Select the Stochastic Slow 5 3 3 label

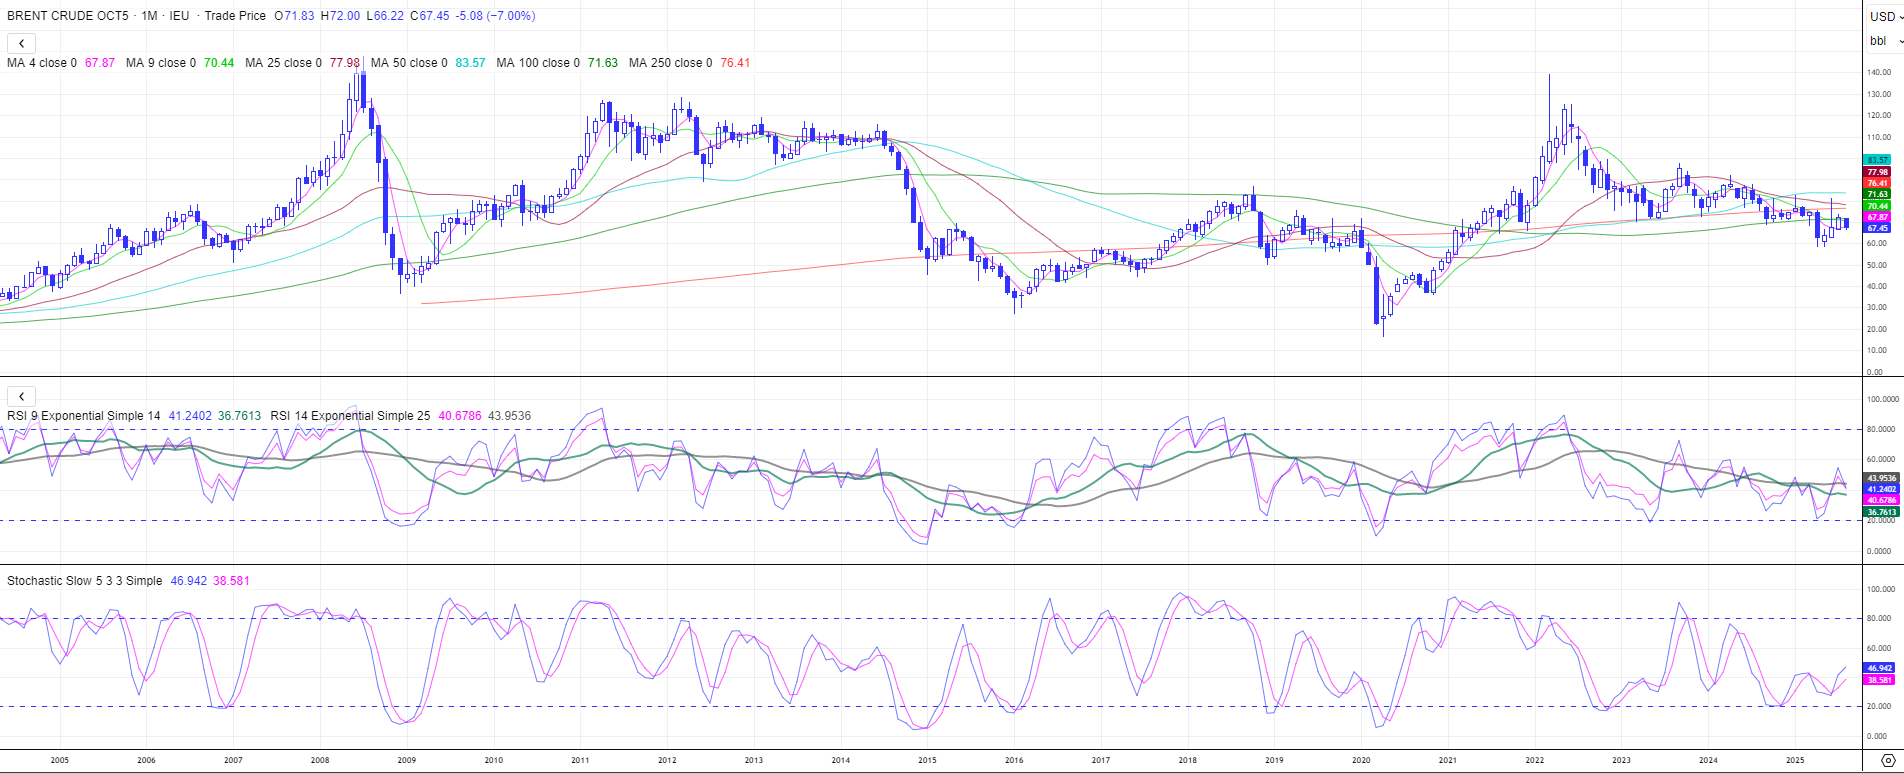tap(85, 581)
